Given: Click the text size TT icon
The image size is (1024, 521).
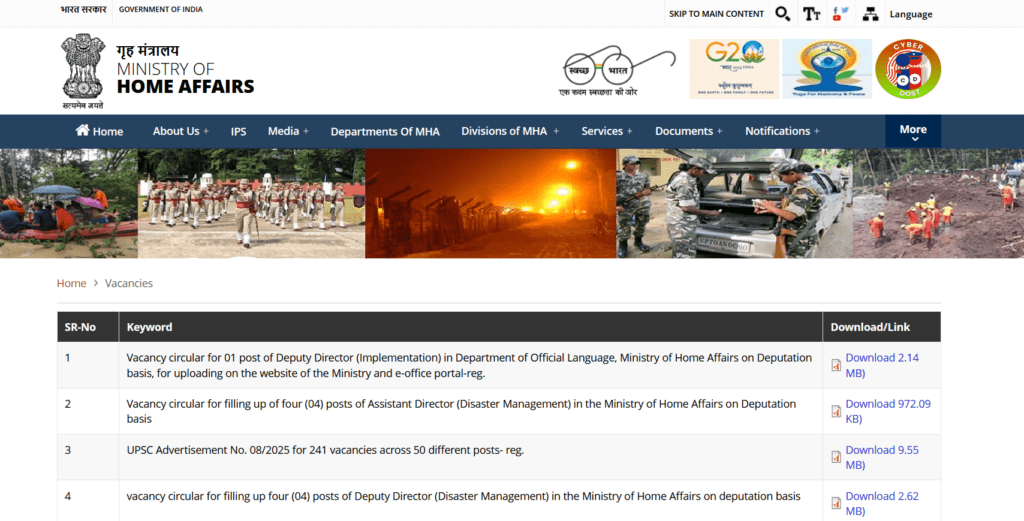Looking at the screenshot, I should [812, 14].
